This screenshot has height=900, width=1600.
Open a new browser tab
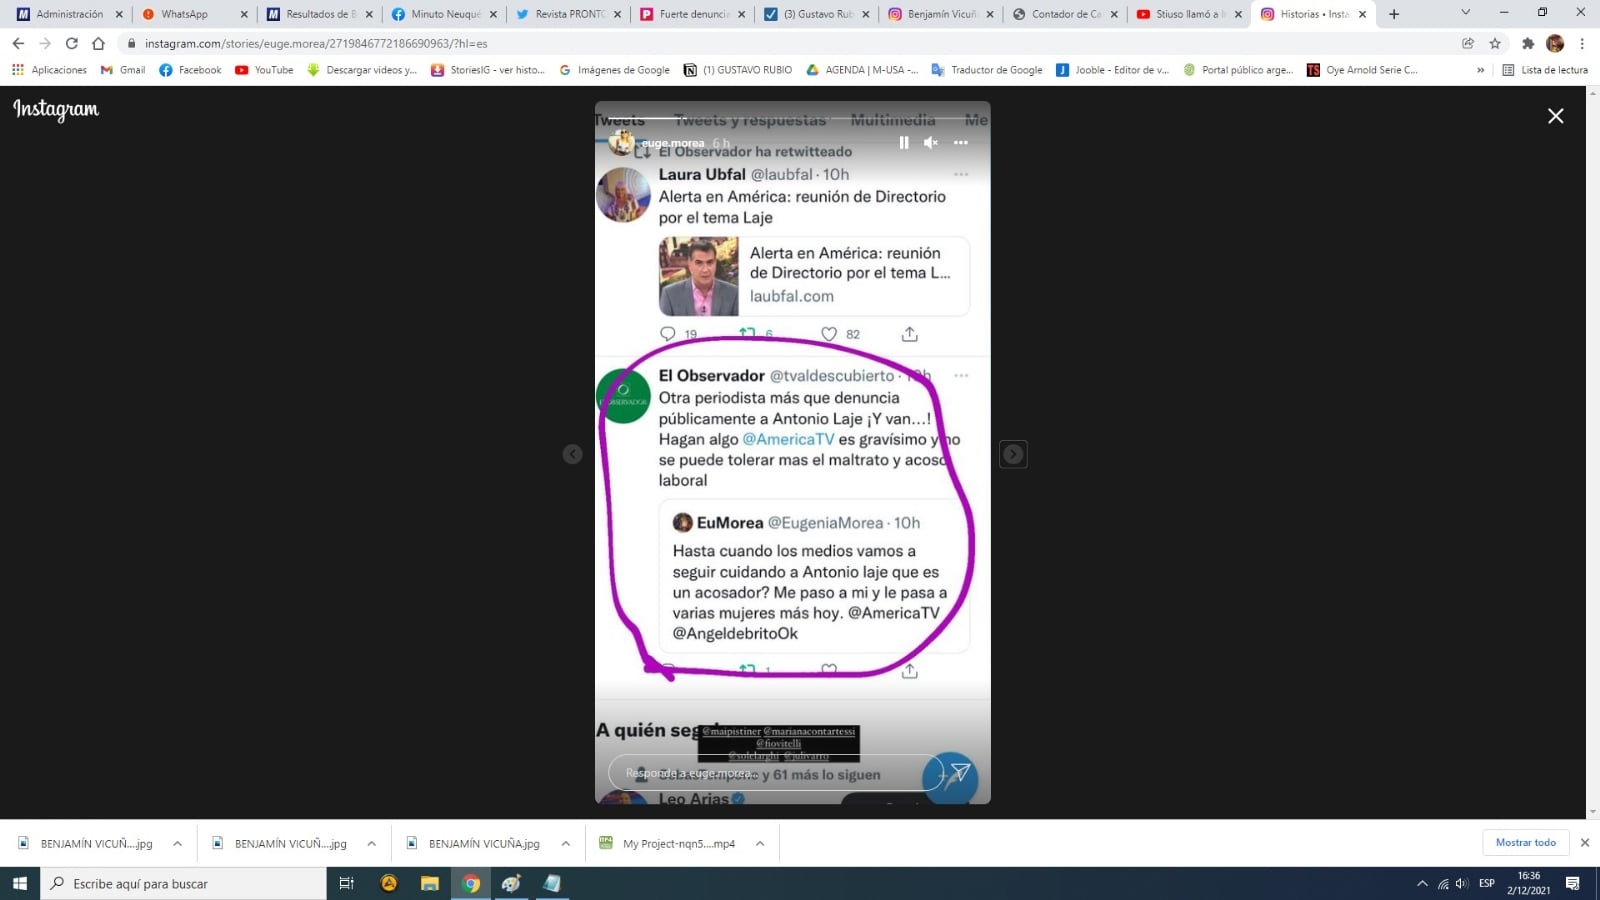[x=1394, y=14]
